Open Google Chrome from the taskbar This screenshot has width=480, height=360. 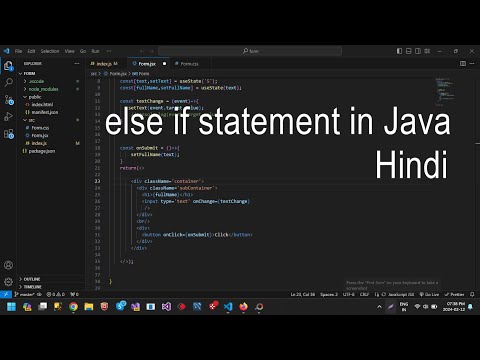[73, 307]
